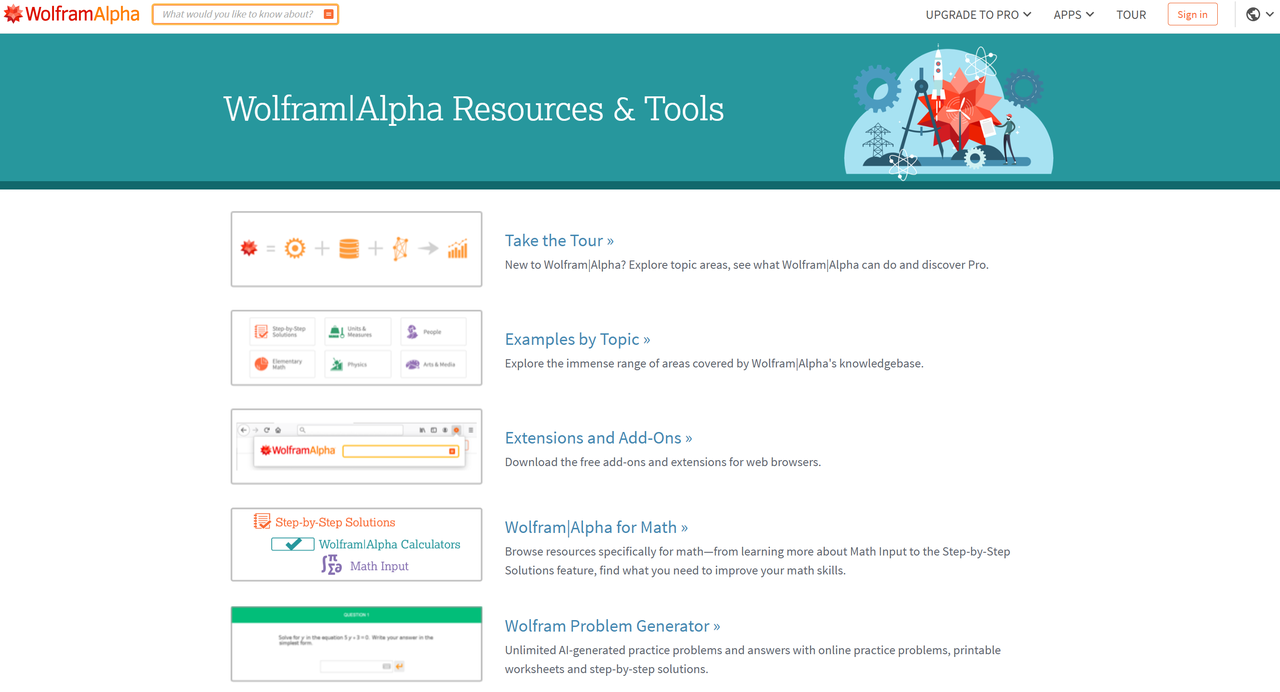Click the Step-by-Step Solutions notepad icon

pos(262,522)
